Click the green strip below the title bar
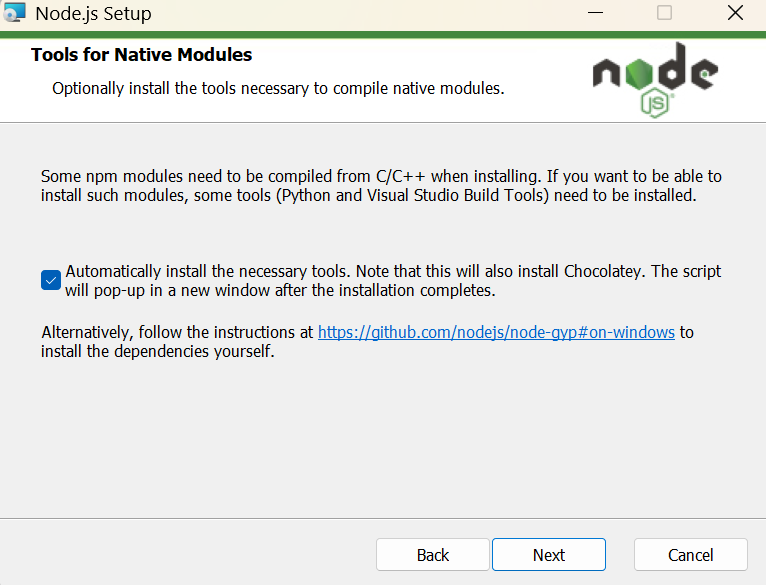Image resolution: width=766 pixels, height=585 pixels. [x=383, y=35]
